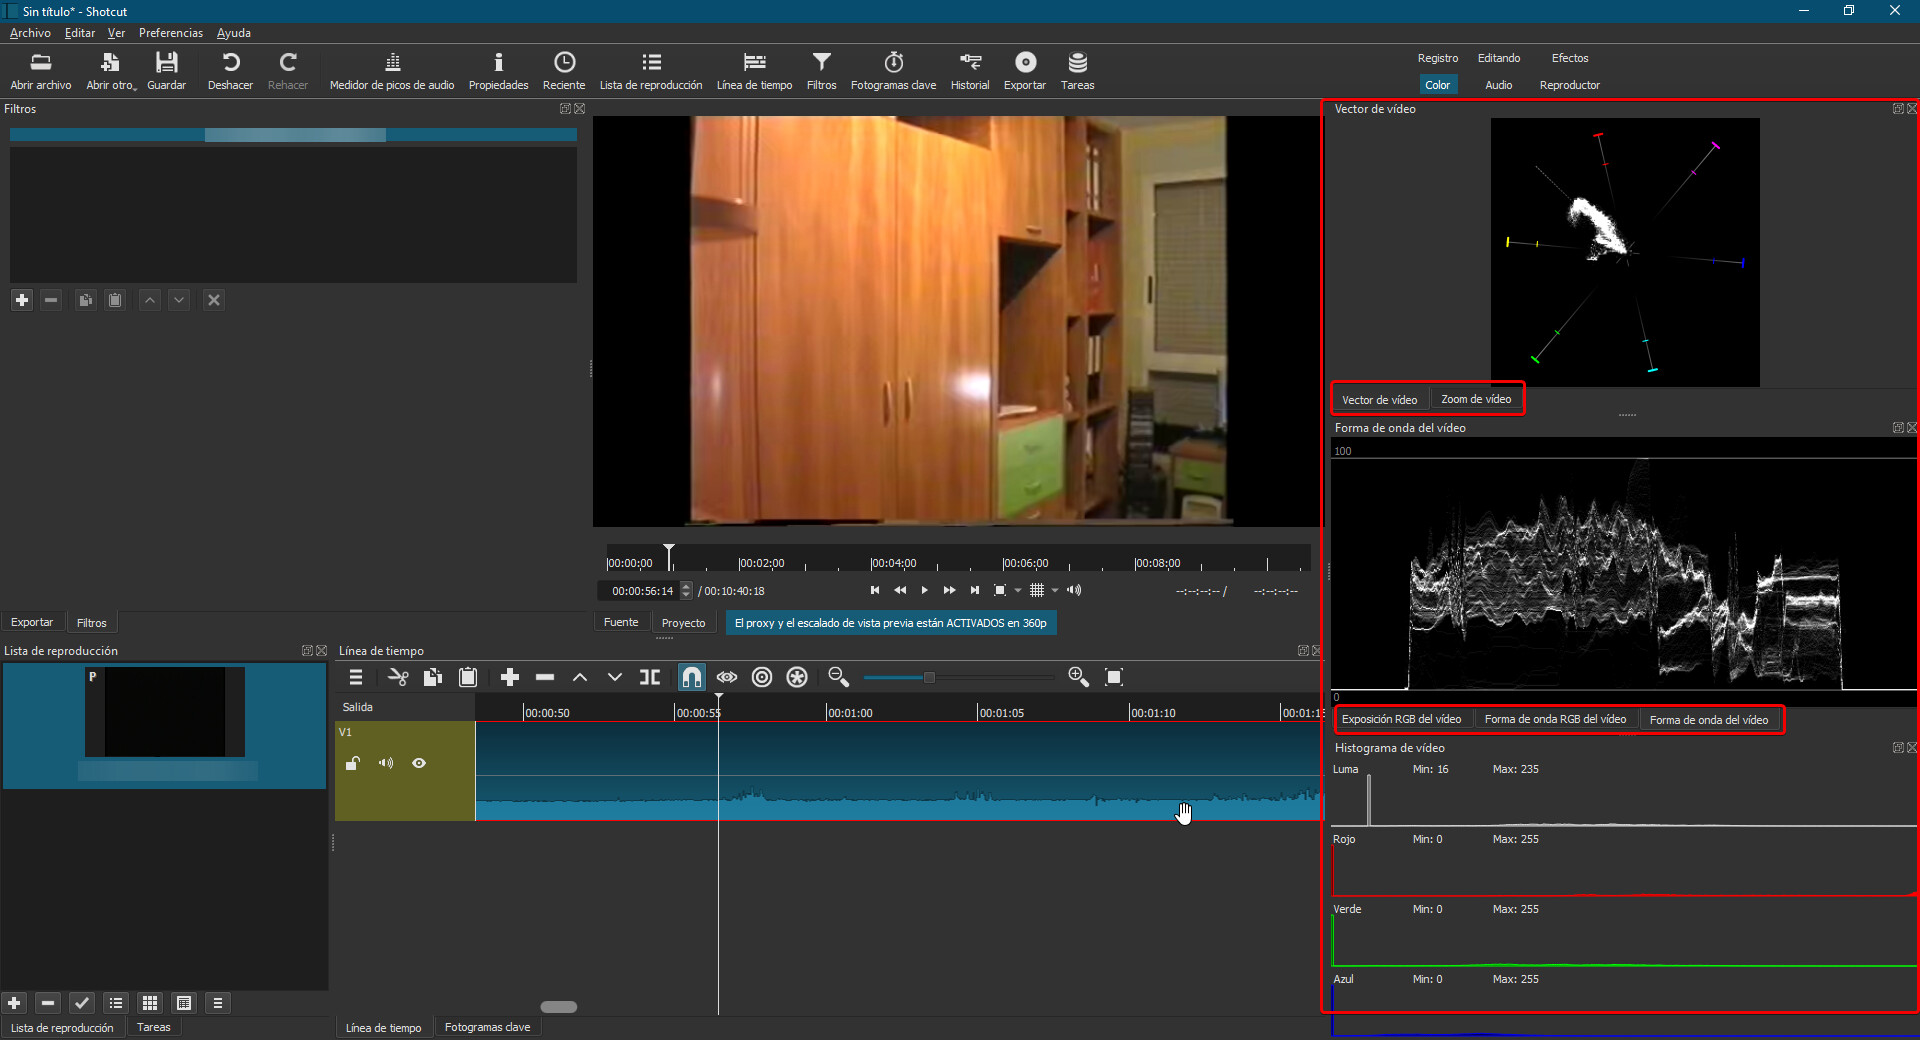The width and height of the screenshot is (1920, 1040).
Task: Click the ripple all tracks icon
Action: pyautogui.click(x=797, y=677)
